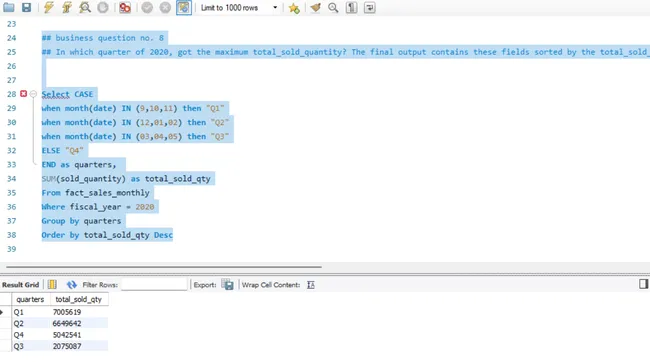Select cell 2075087 in the results
Image resolution: width=650 pixels, height=362 pixels.
click(79, 346)
